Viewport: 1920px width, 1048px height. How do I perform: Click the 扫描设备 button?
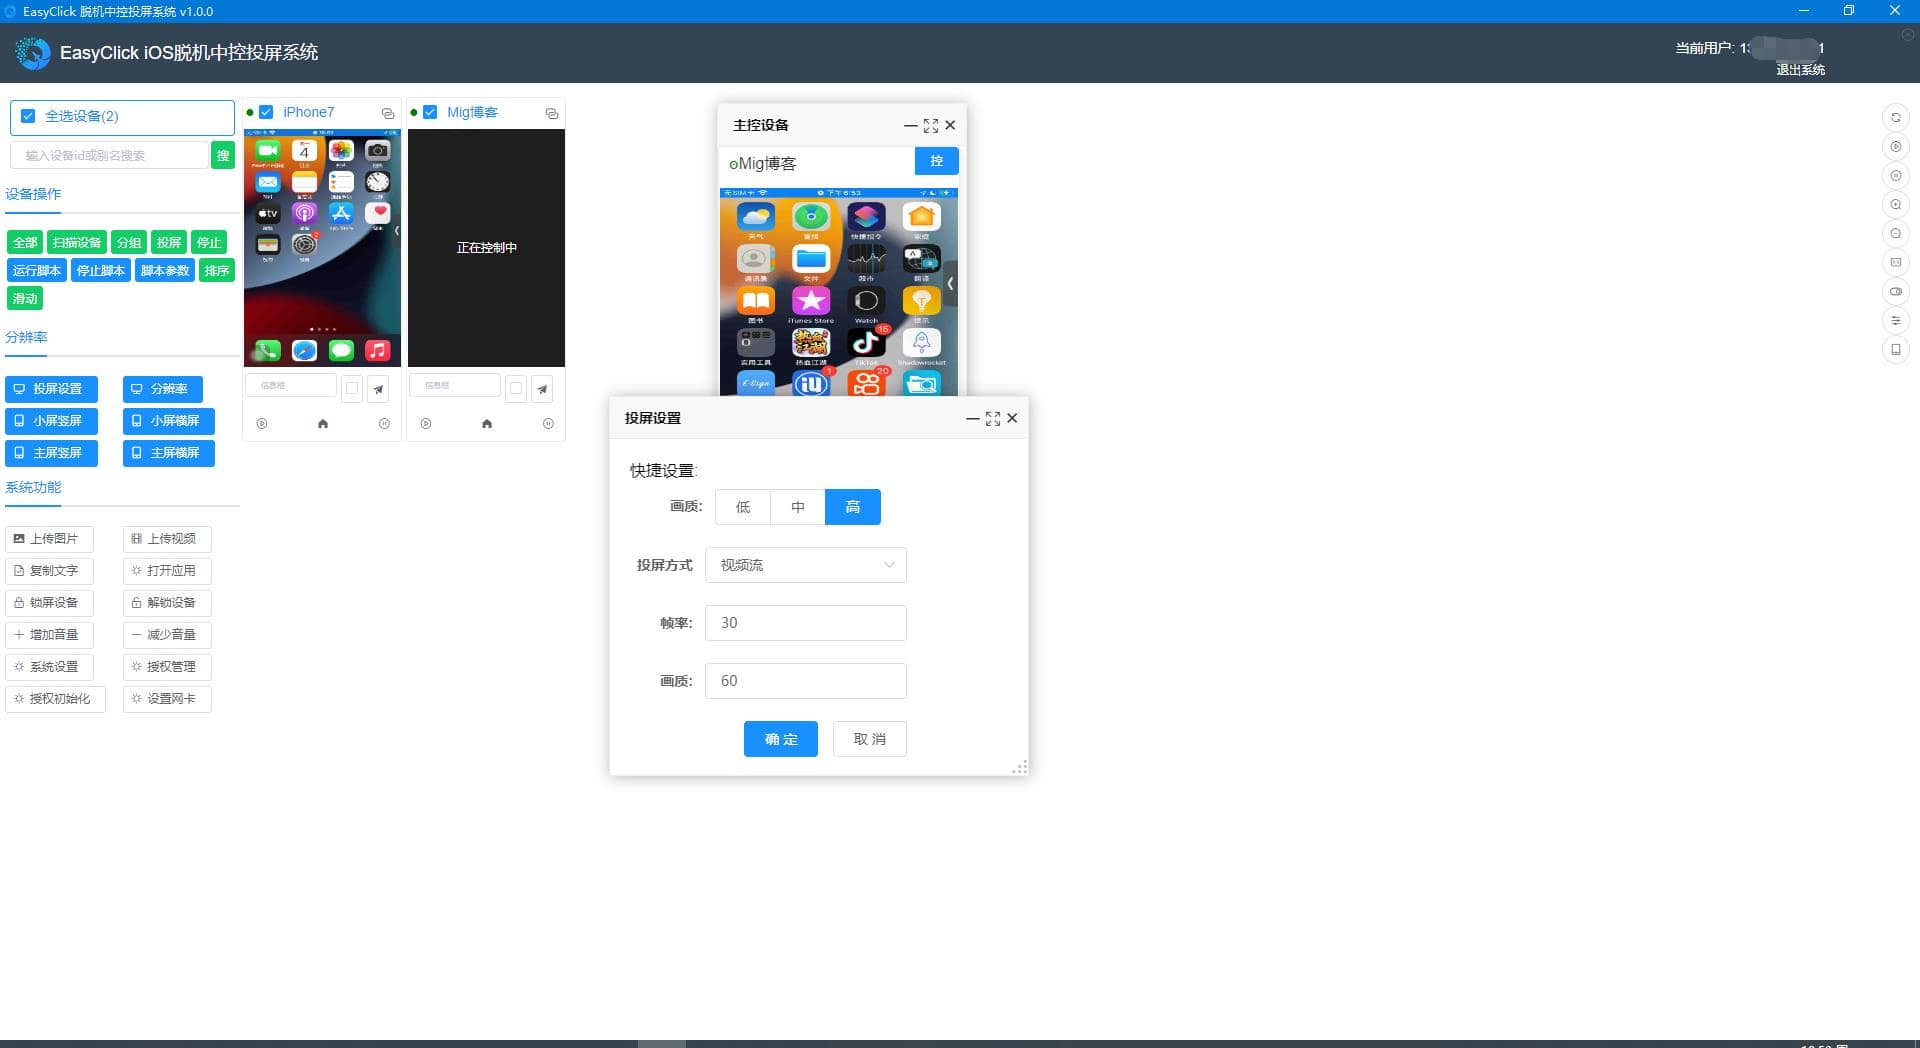[77, 242]
